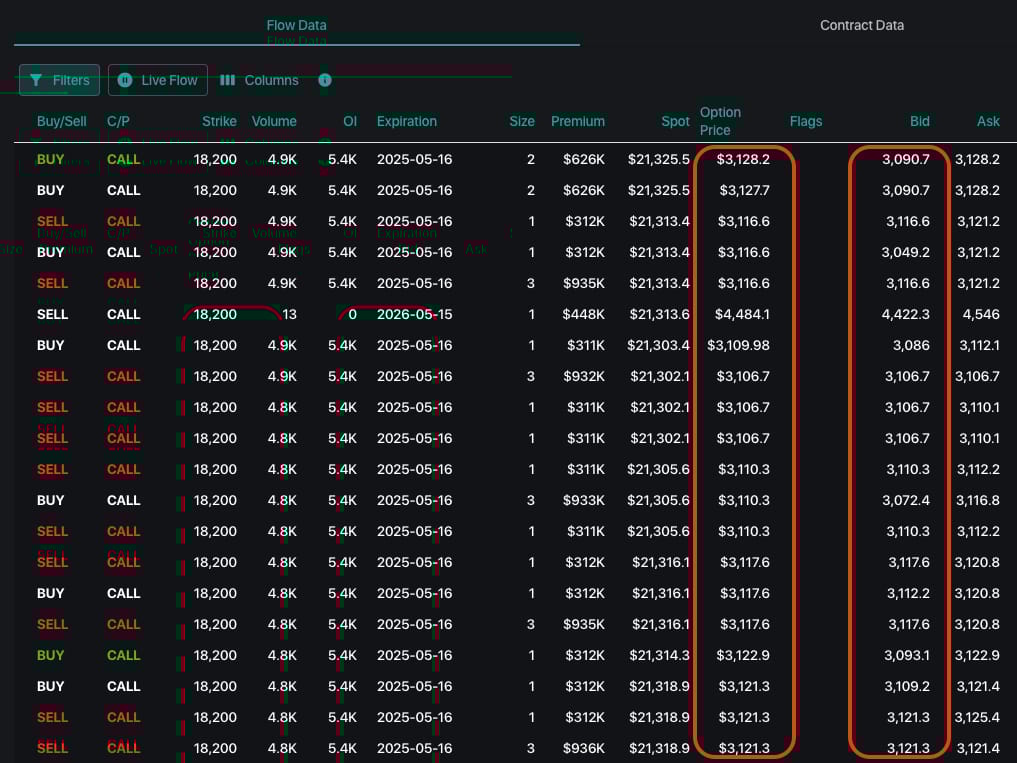Click the 3,112.1 ask value
This screenshot has width=1017, height=763.
coord(979,345)
